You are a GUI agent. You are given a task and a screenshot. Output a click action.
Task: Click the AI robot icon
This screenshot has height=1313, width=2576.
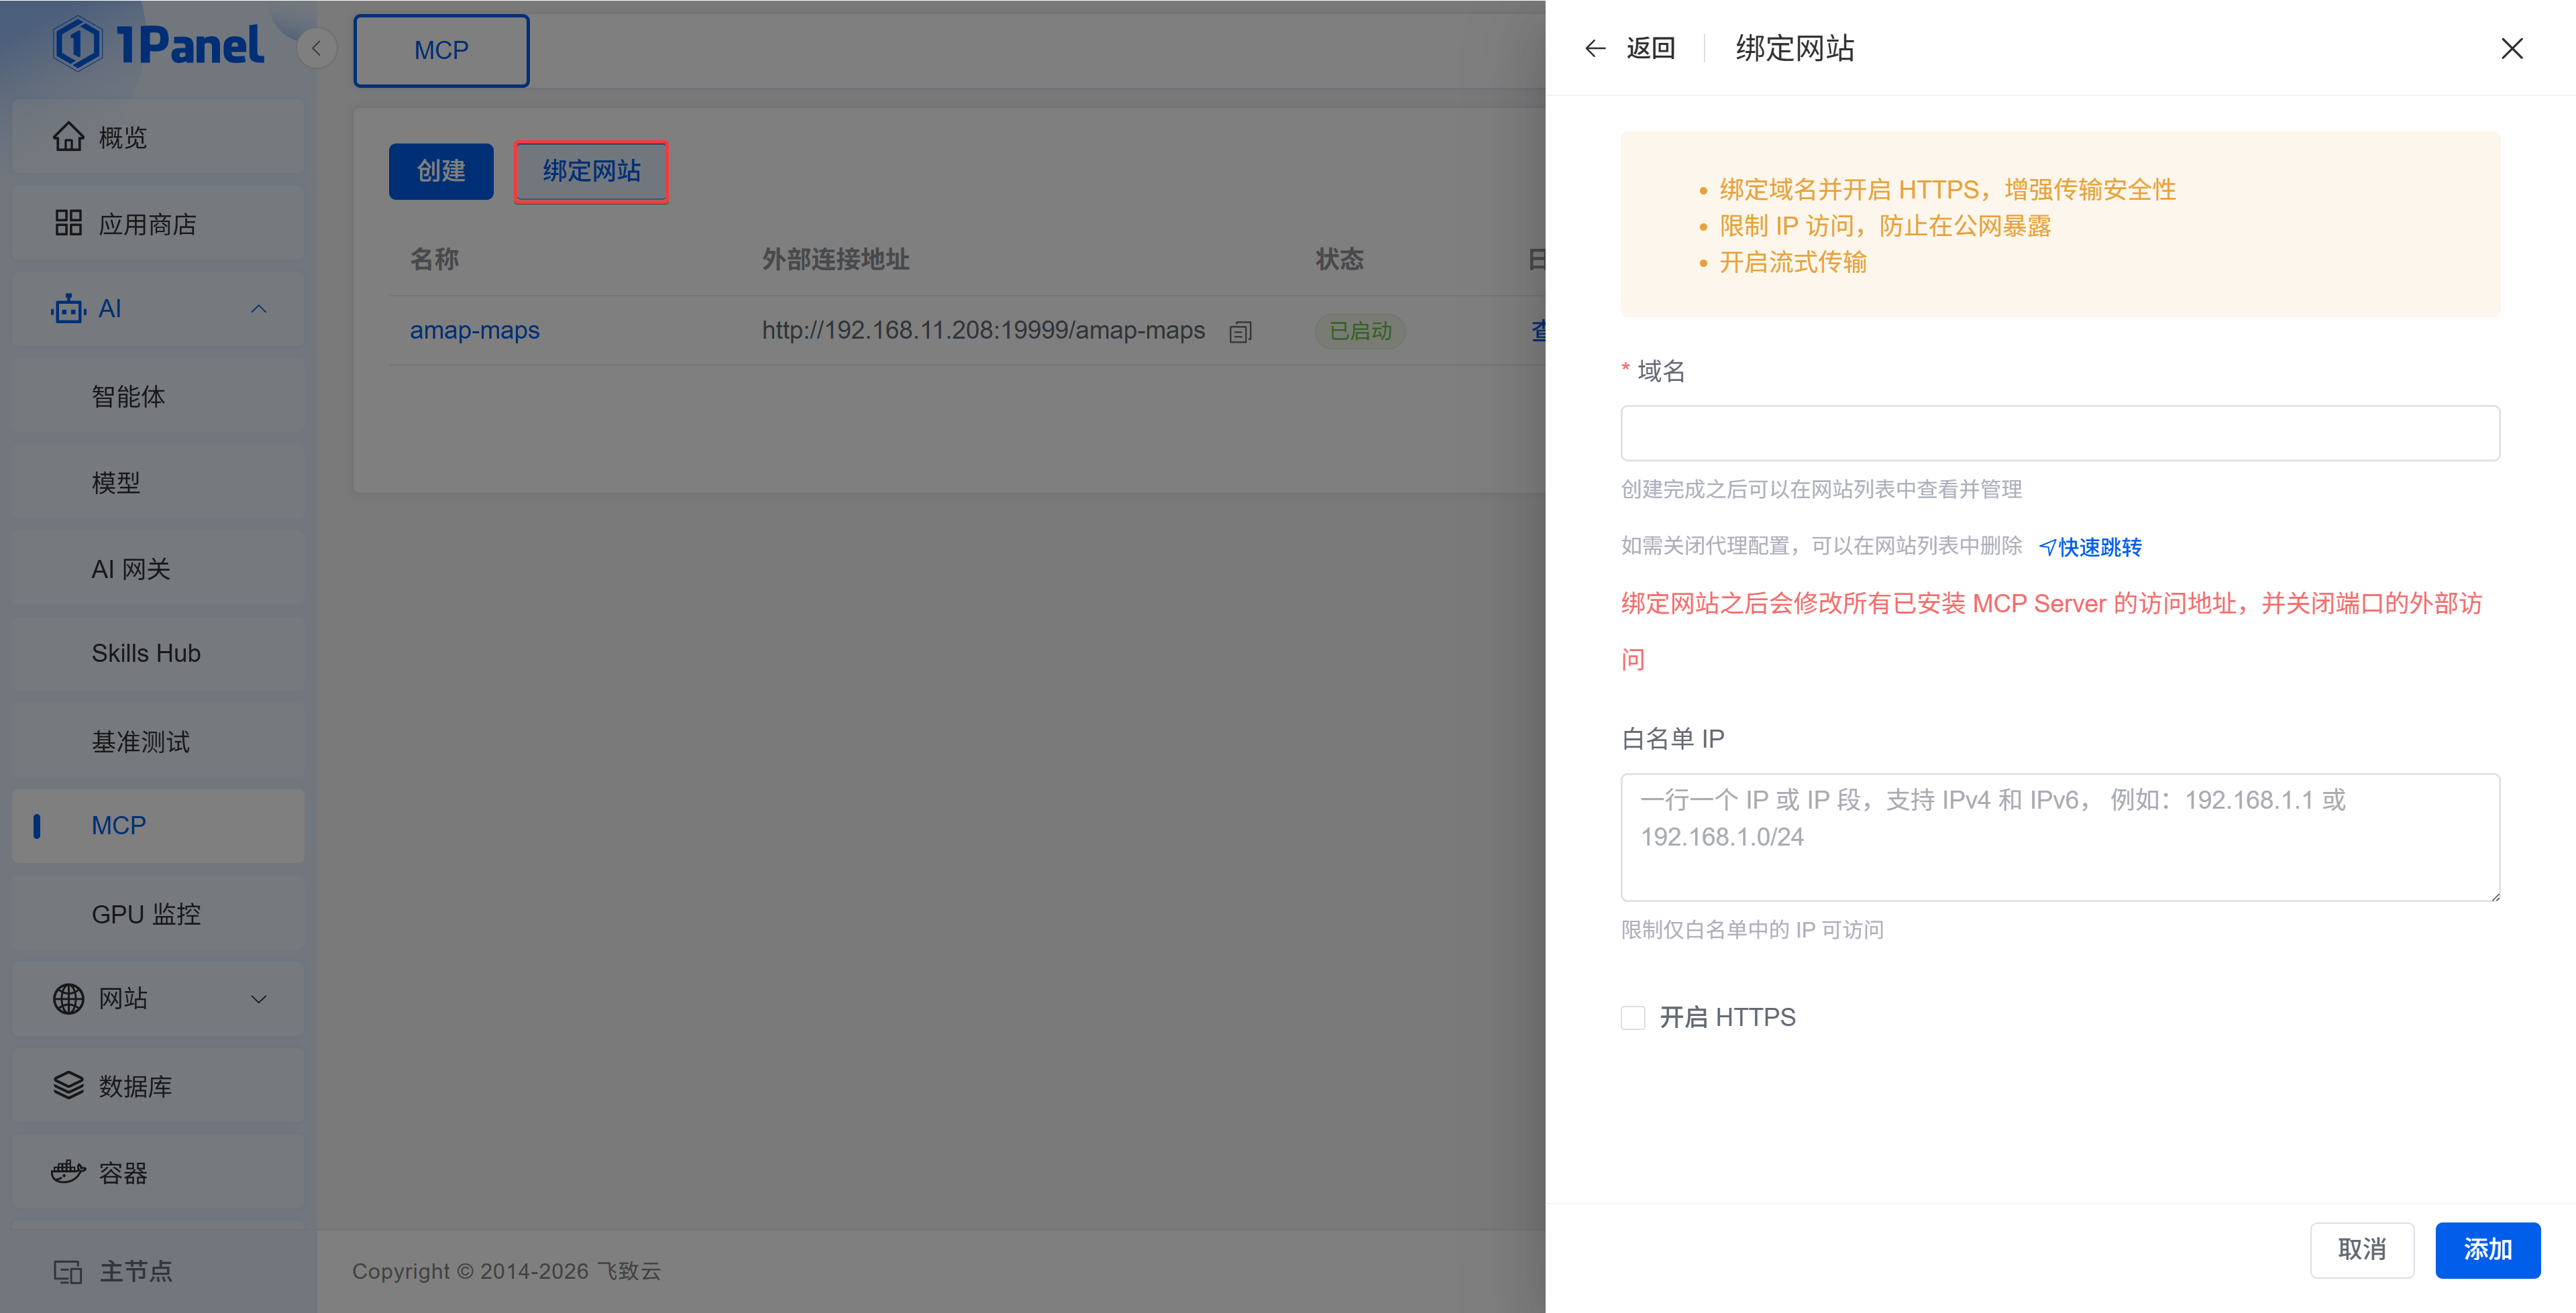68,309
